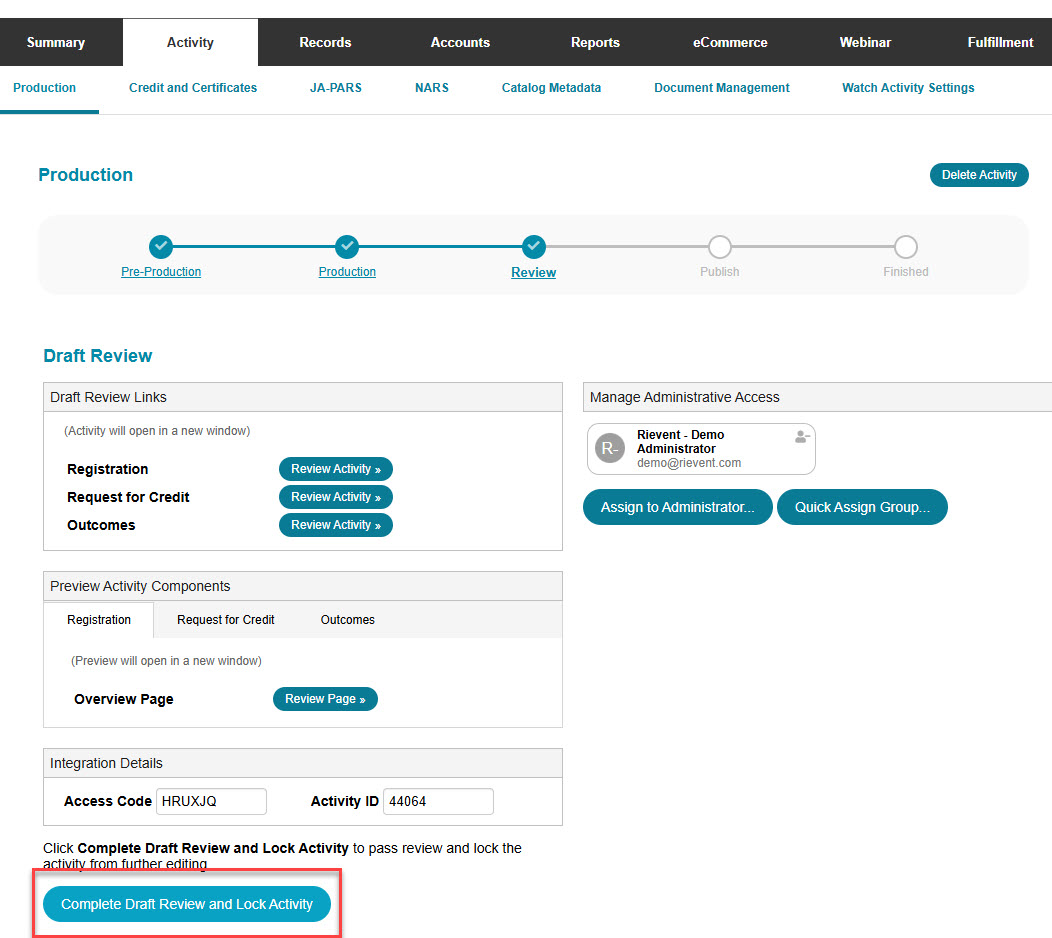Screen dimensions: 1052x938
Task: Open the Reports tab
Action: click(595, 42)
